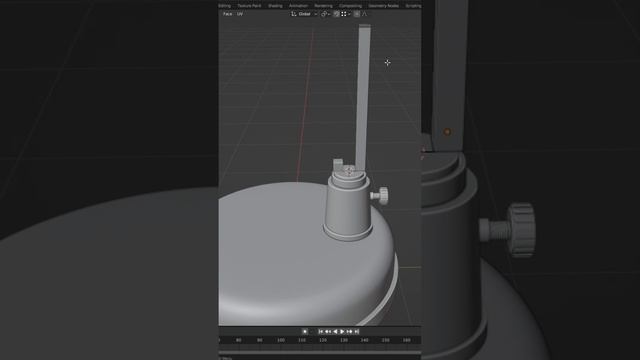Viewport: 640px width, 360px height.
Task: Jump to the timeline start frame
Action: pyautogui.click(x=321, y=331)
